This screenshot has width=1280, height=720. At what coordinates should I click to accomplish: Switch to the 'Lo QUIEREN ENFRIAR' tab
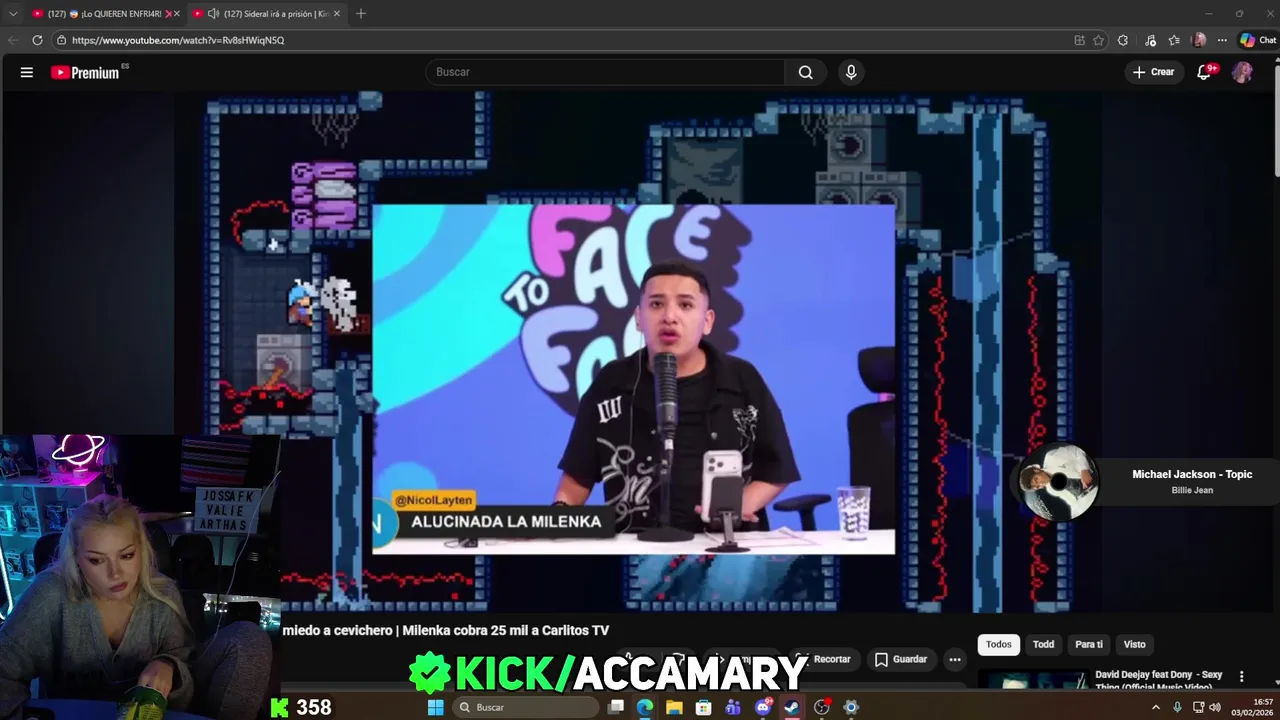coord(105,14)
